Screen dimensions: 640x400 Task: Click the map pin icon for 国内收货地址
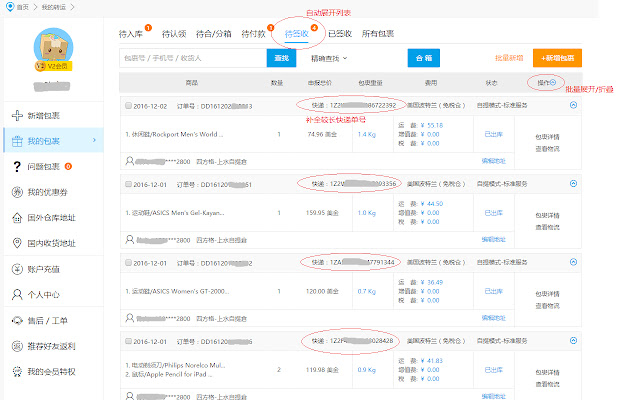pos(17,243)
